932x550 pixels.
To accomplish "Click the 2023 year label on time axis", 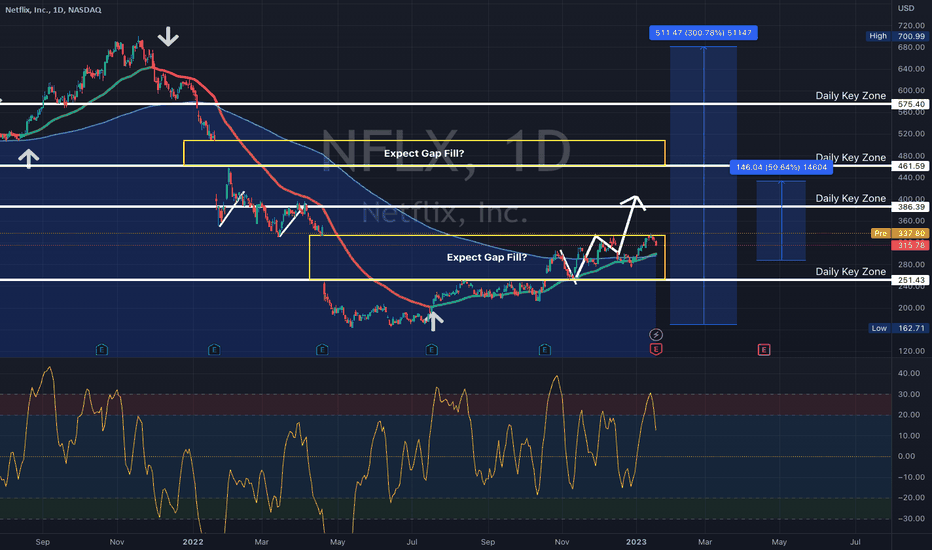I will click(637, 542).
